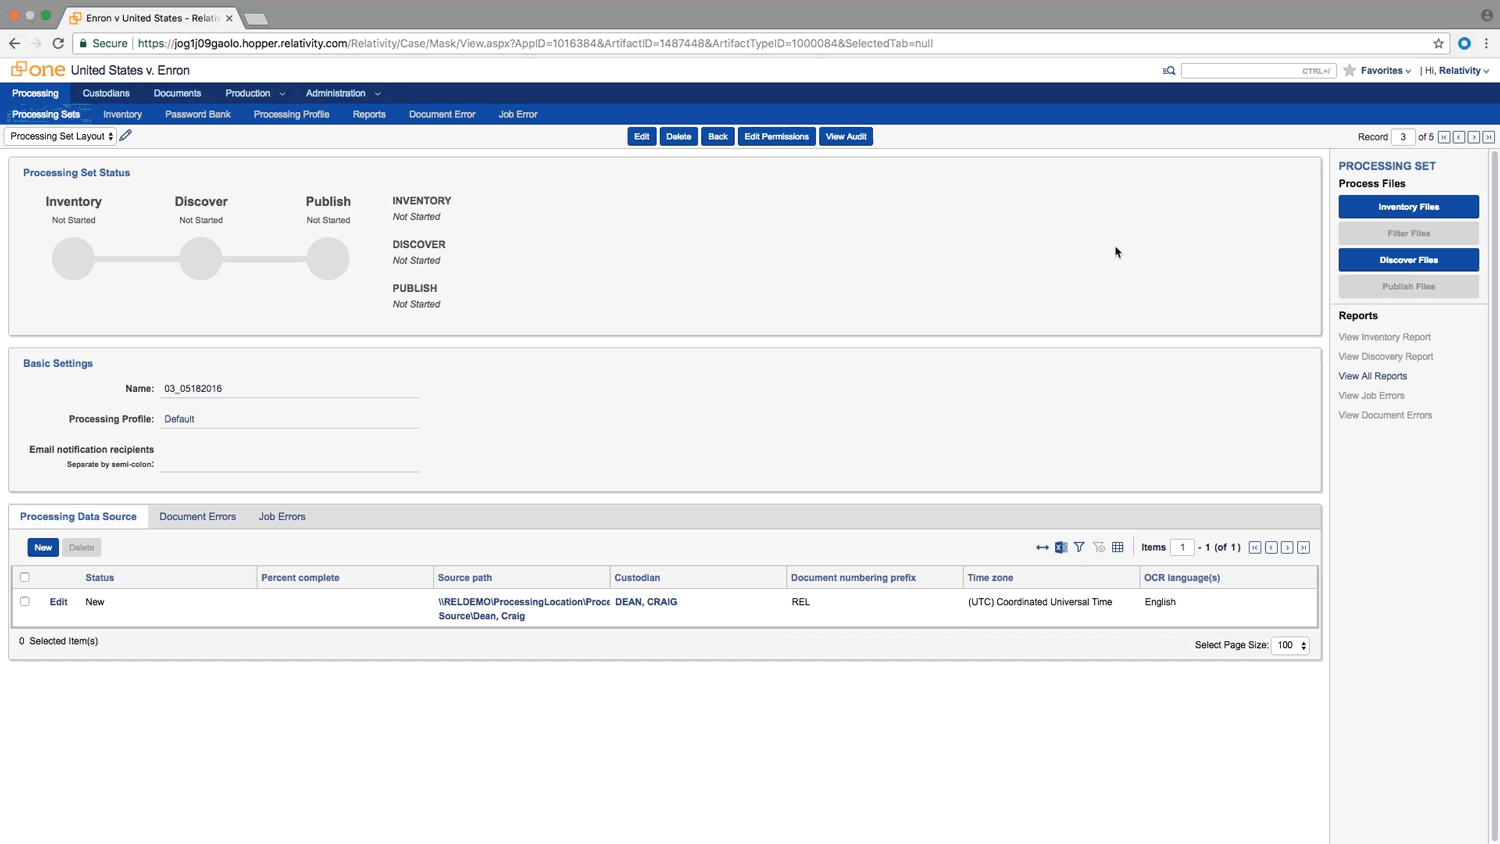
Task: Tick the select-all checkbox in table header
Action: (x=25, y=577)
